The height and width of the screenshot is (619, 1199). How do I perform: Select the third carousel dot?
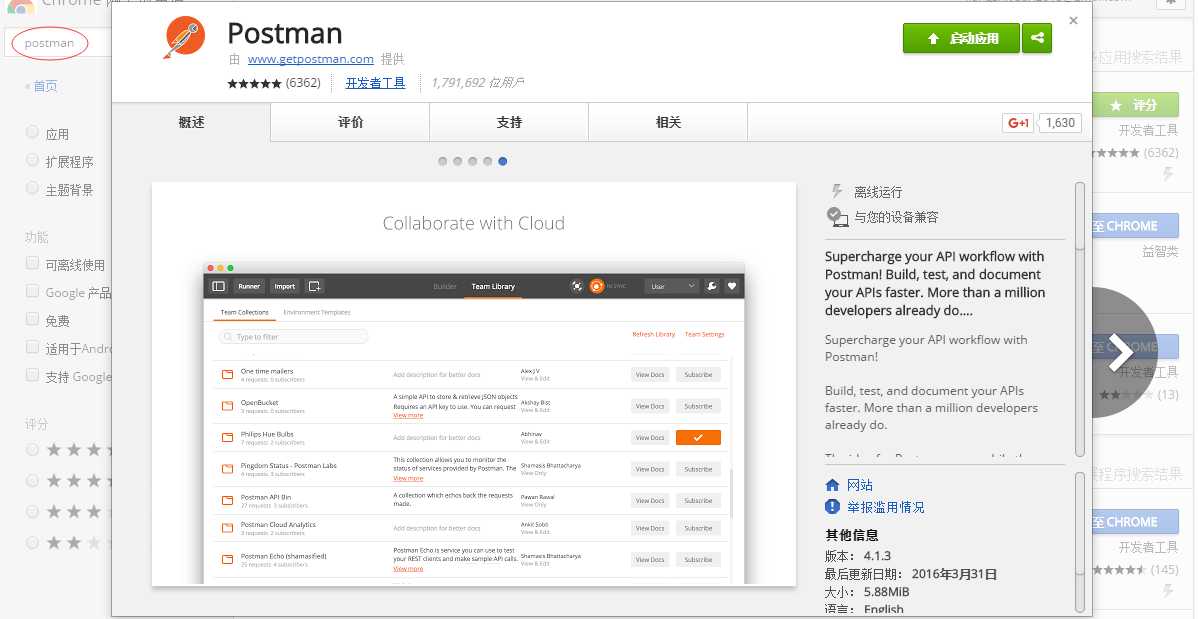pos(473,161)
